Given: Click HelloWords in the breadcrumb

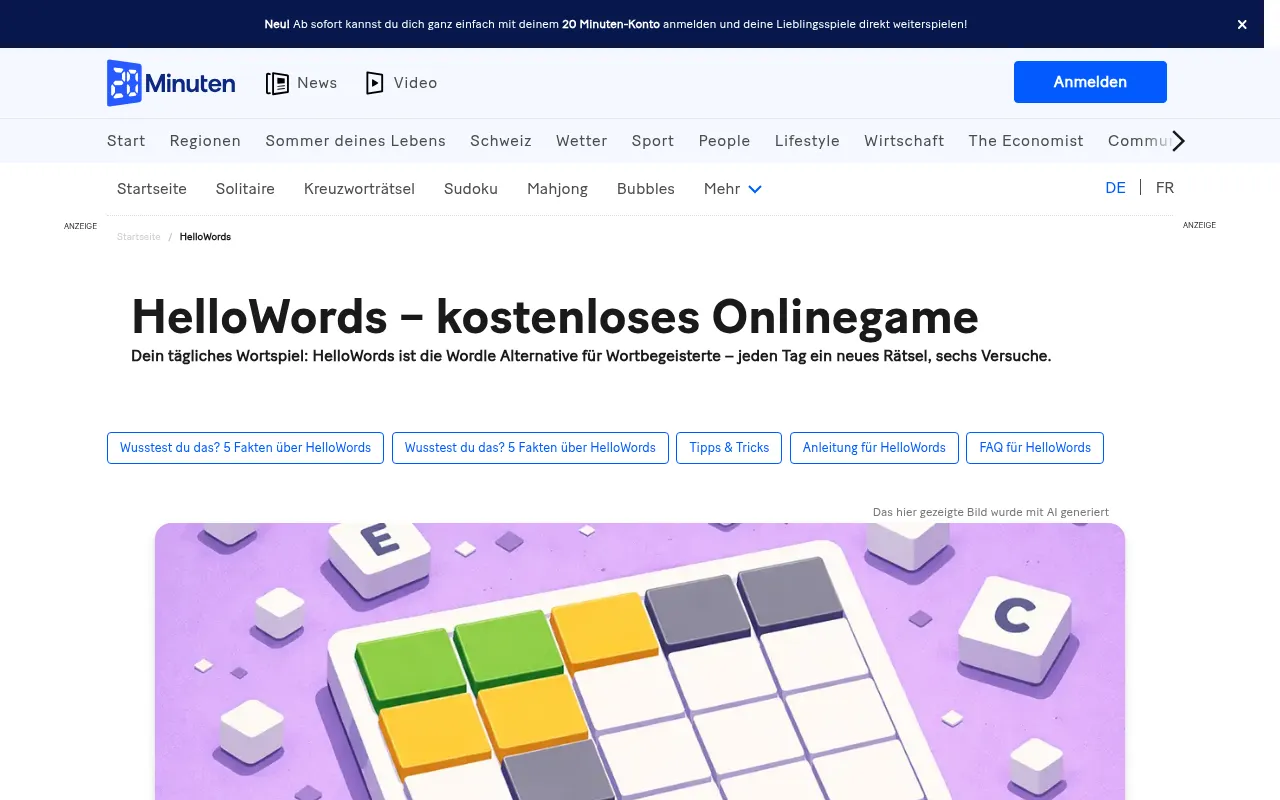Looking at the screenshot, I should click(x=205, y=237).
